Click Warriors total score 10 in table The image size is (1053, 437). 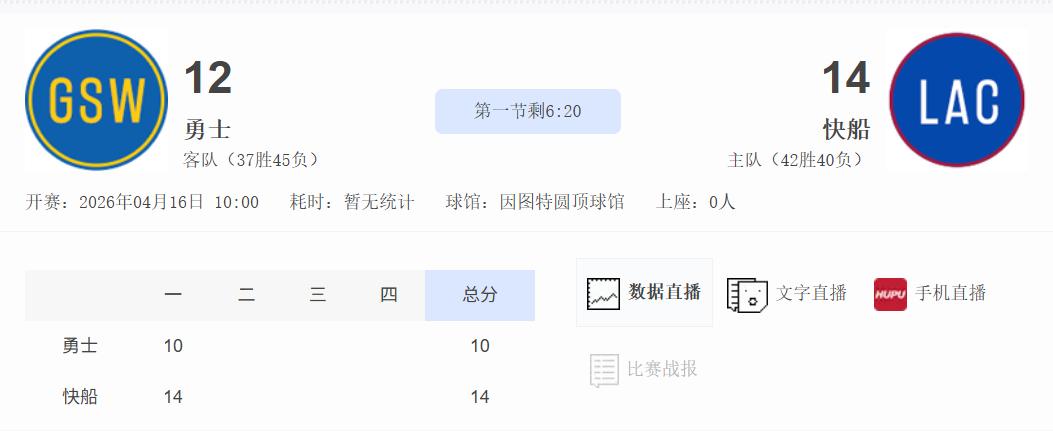[x=480, y=346]
